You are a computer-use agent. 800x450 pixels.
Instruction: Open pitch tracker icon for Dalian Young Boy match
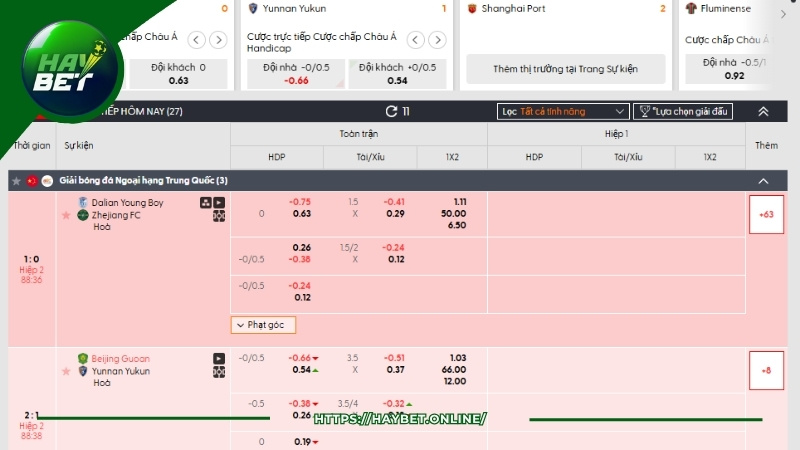(x=219, y=216)
